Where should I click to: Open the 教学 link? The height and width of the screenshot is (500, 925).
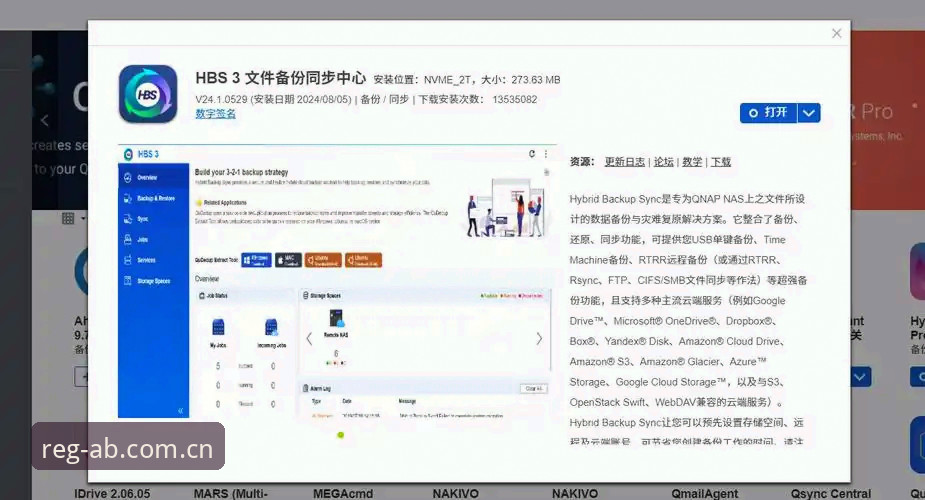coord(692,162)
